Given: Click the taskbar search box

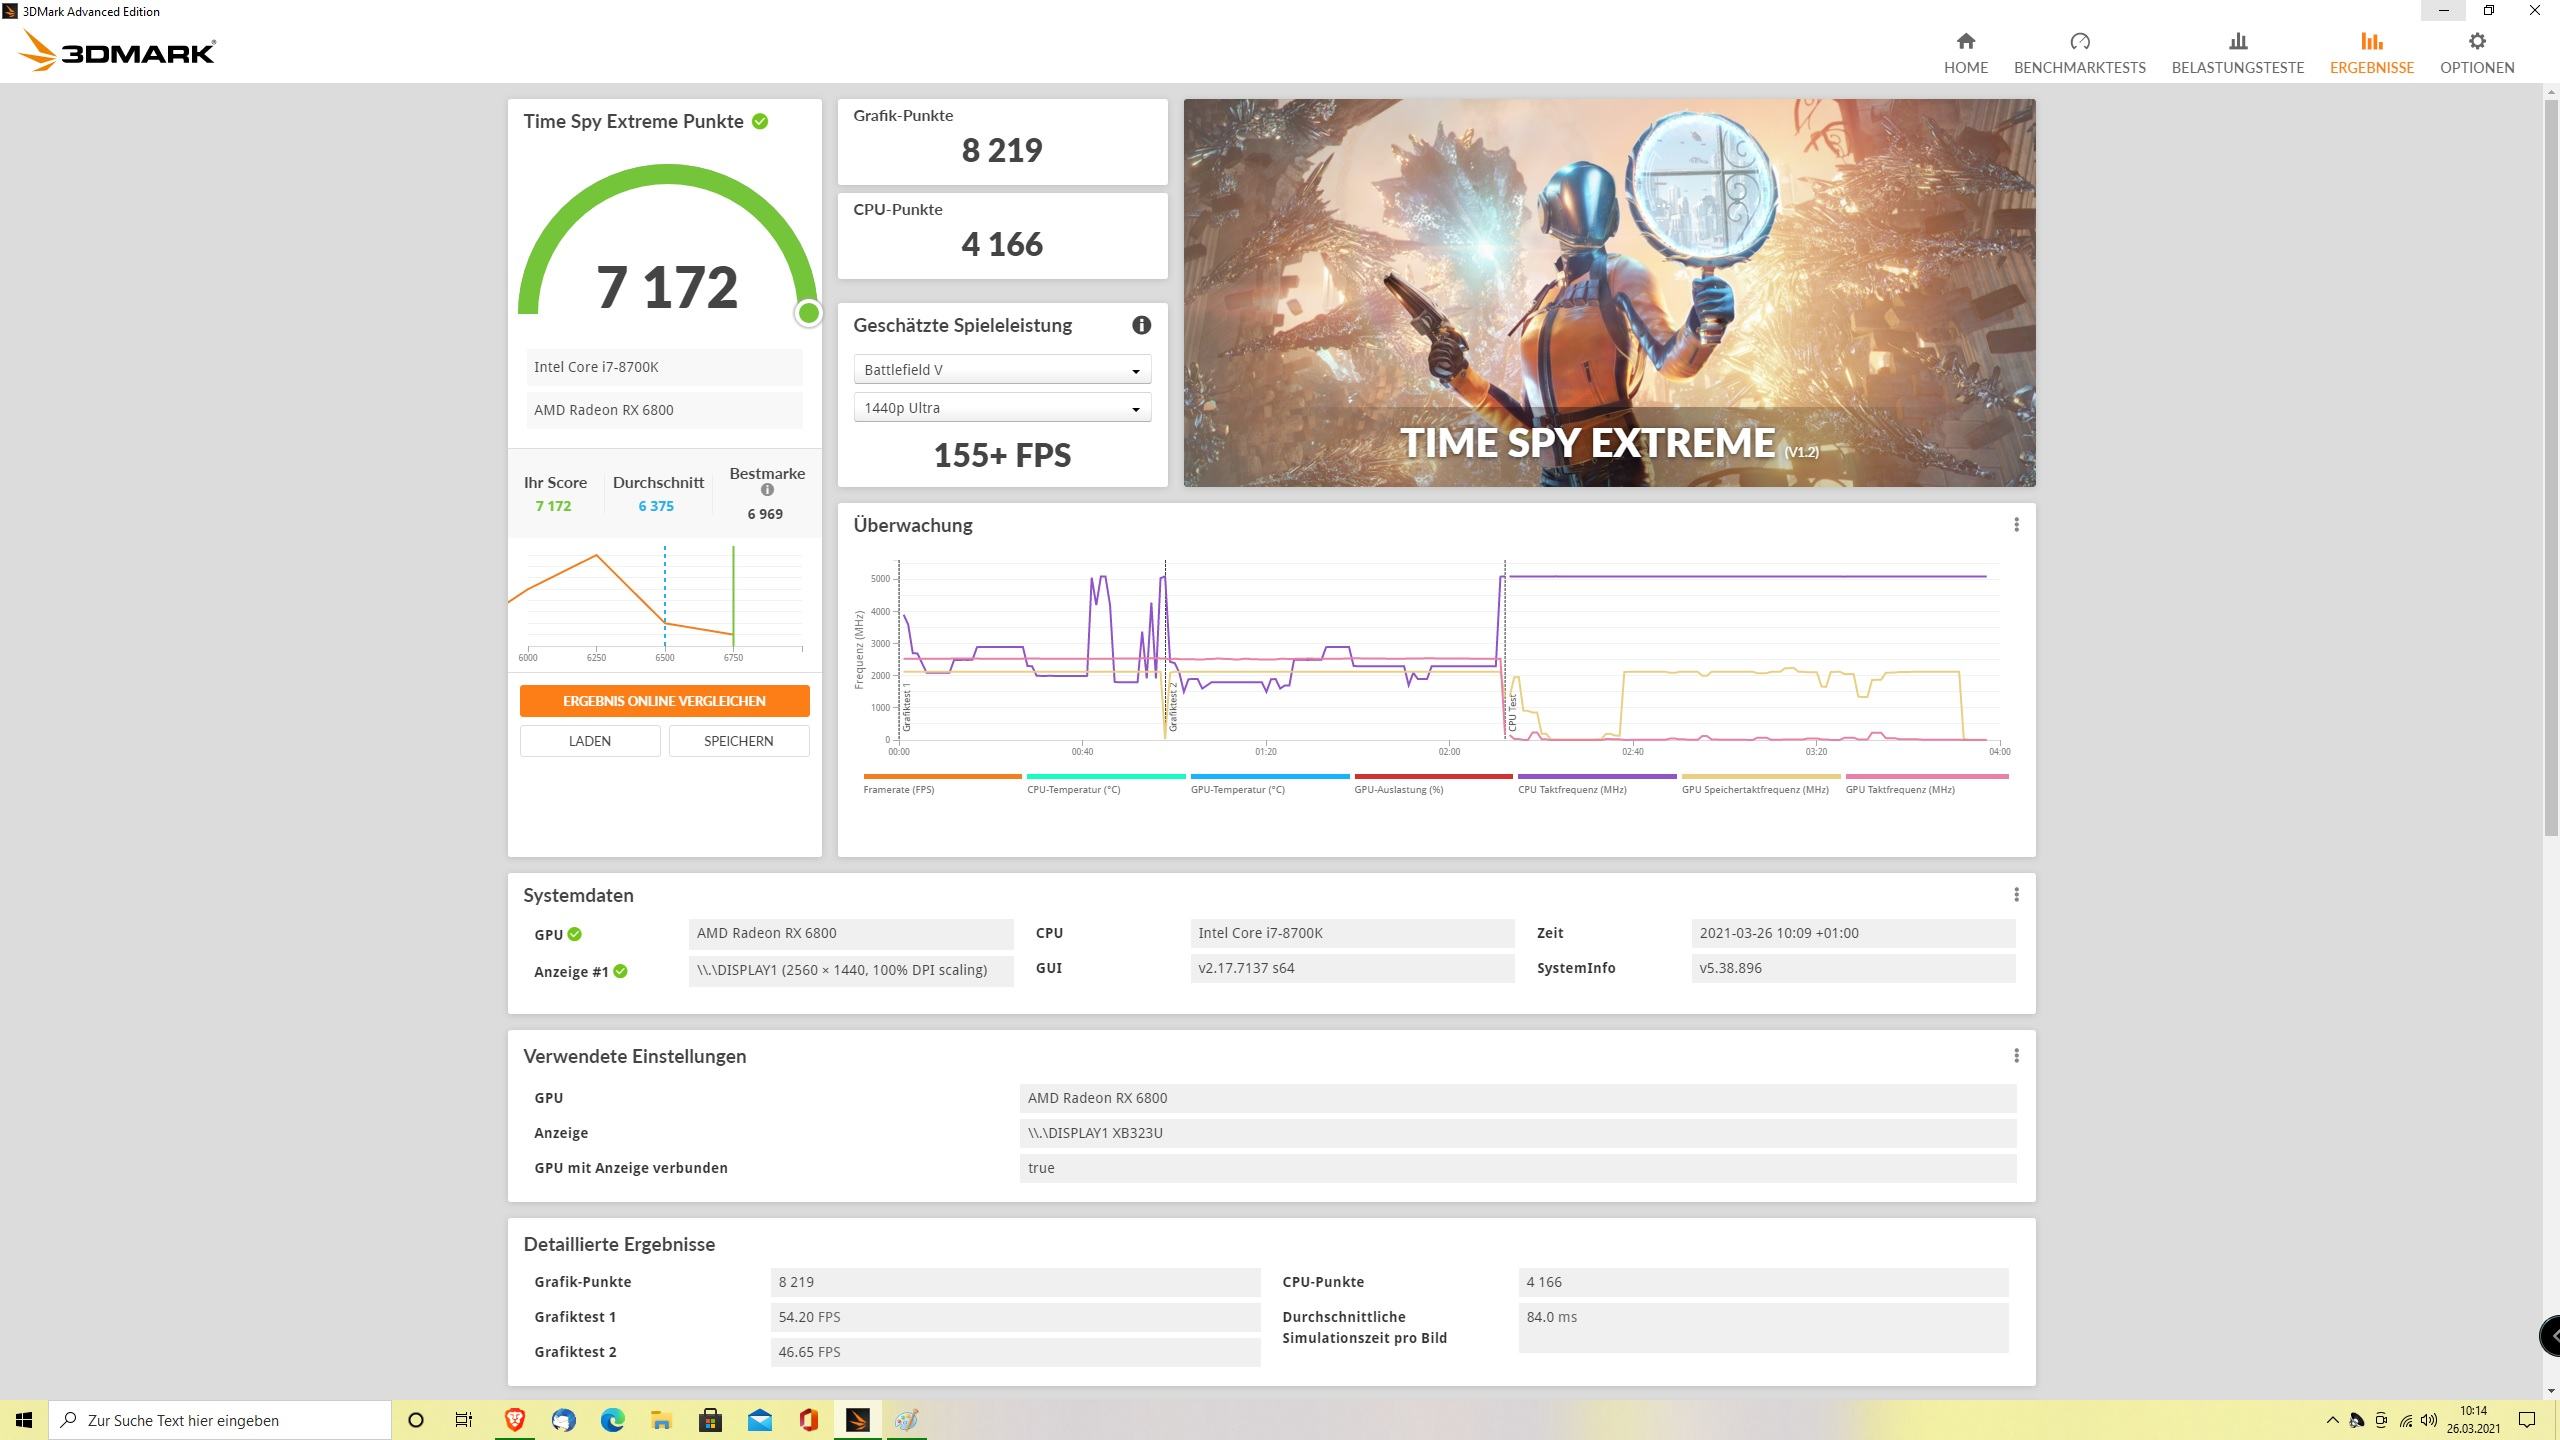Looking at the screenshot, I should 220,1420.
